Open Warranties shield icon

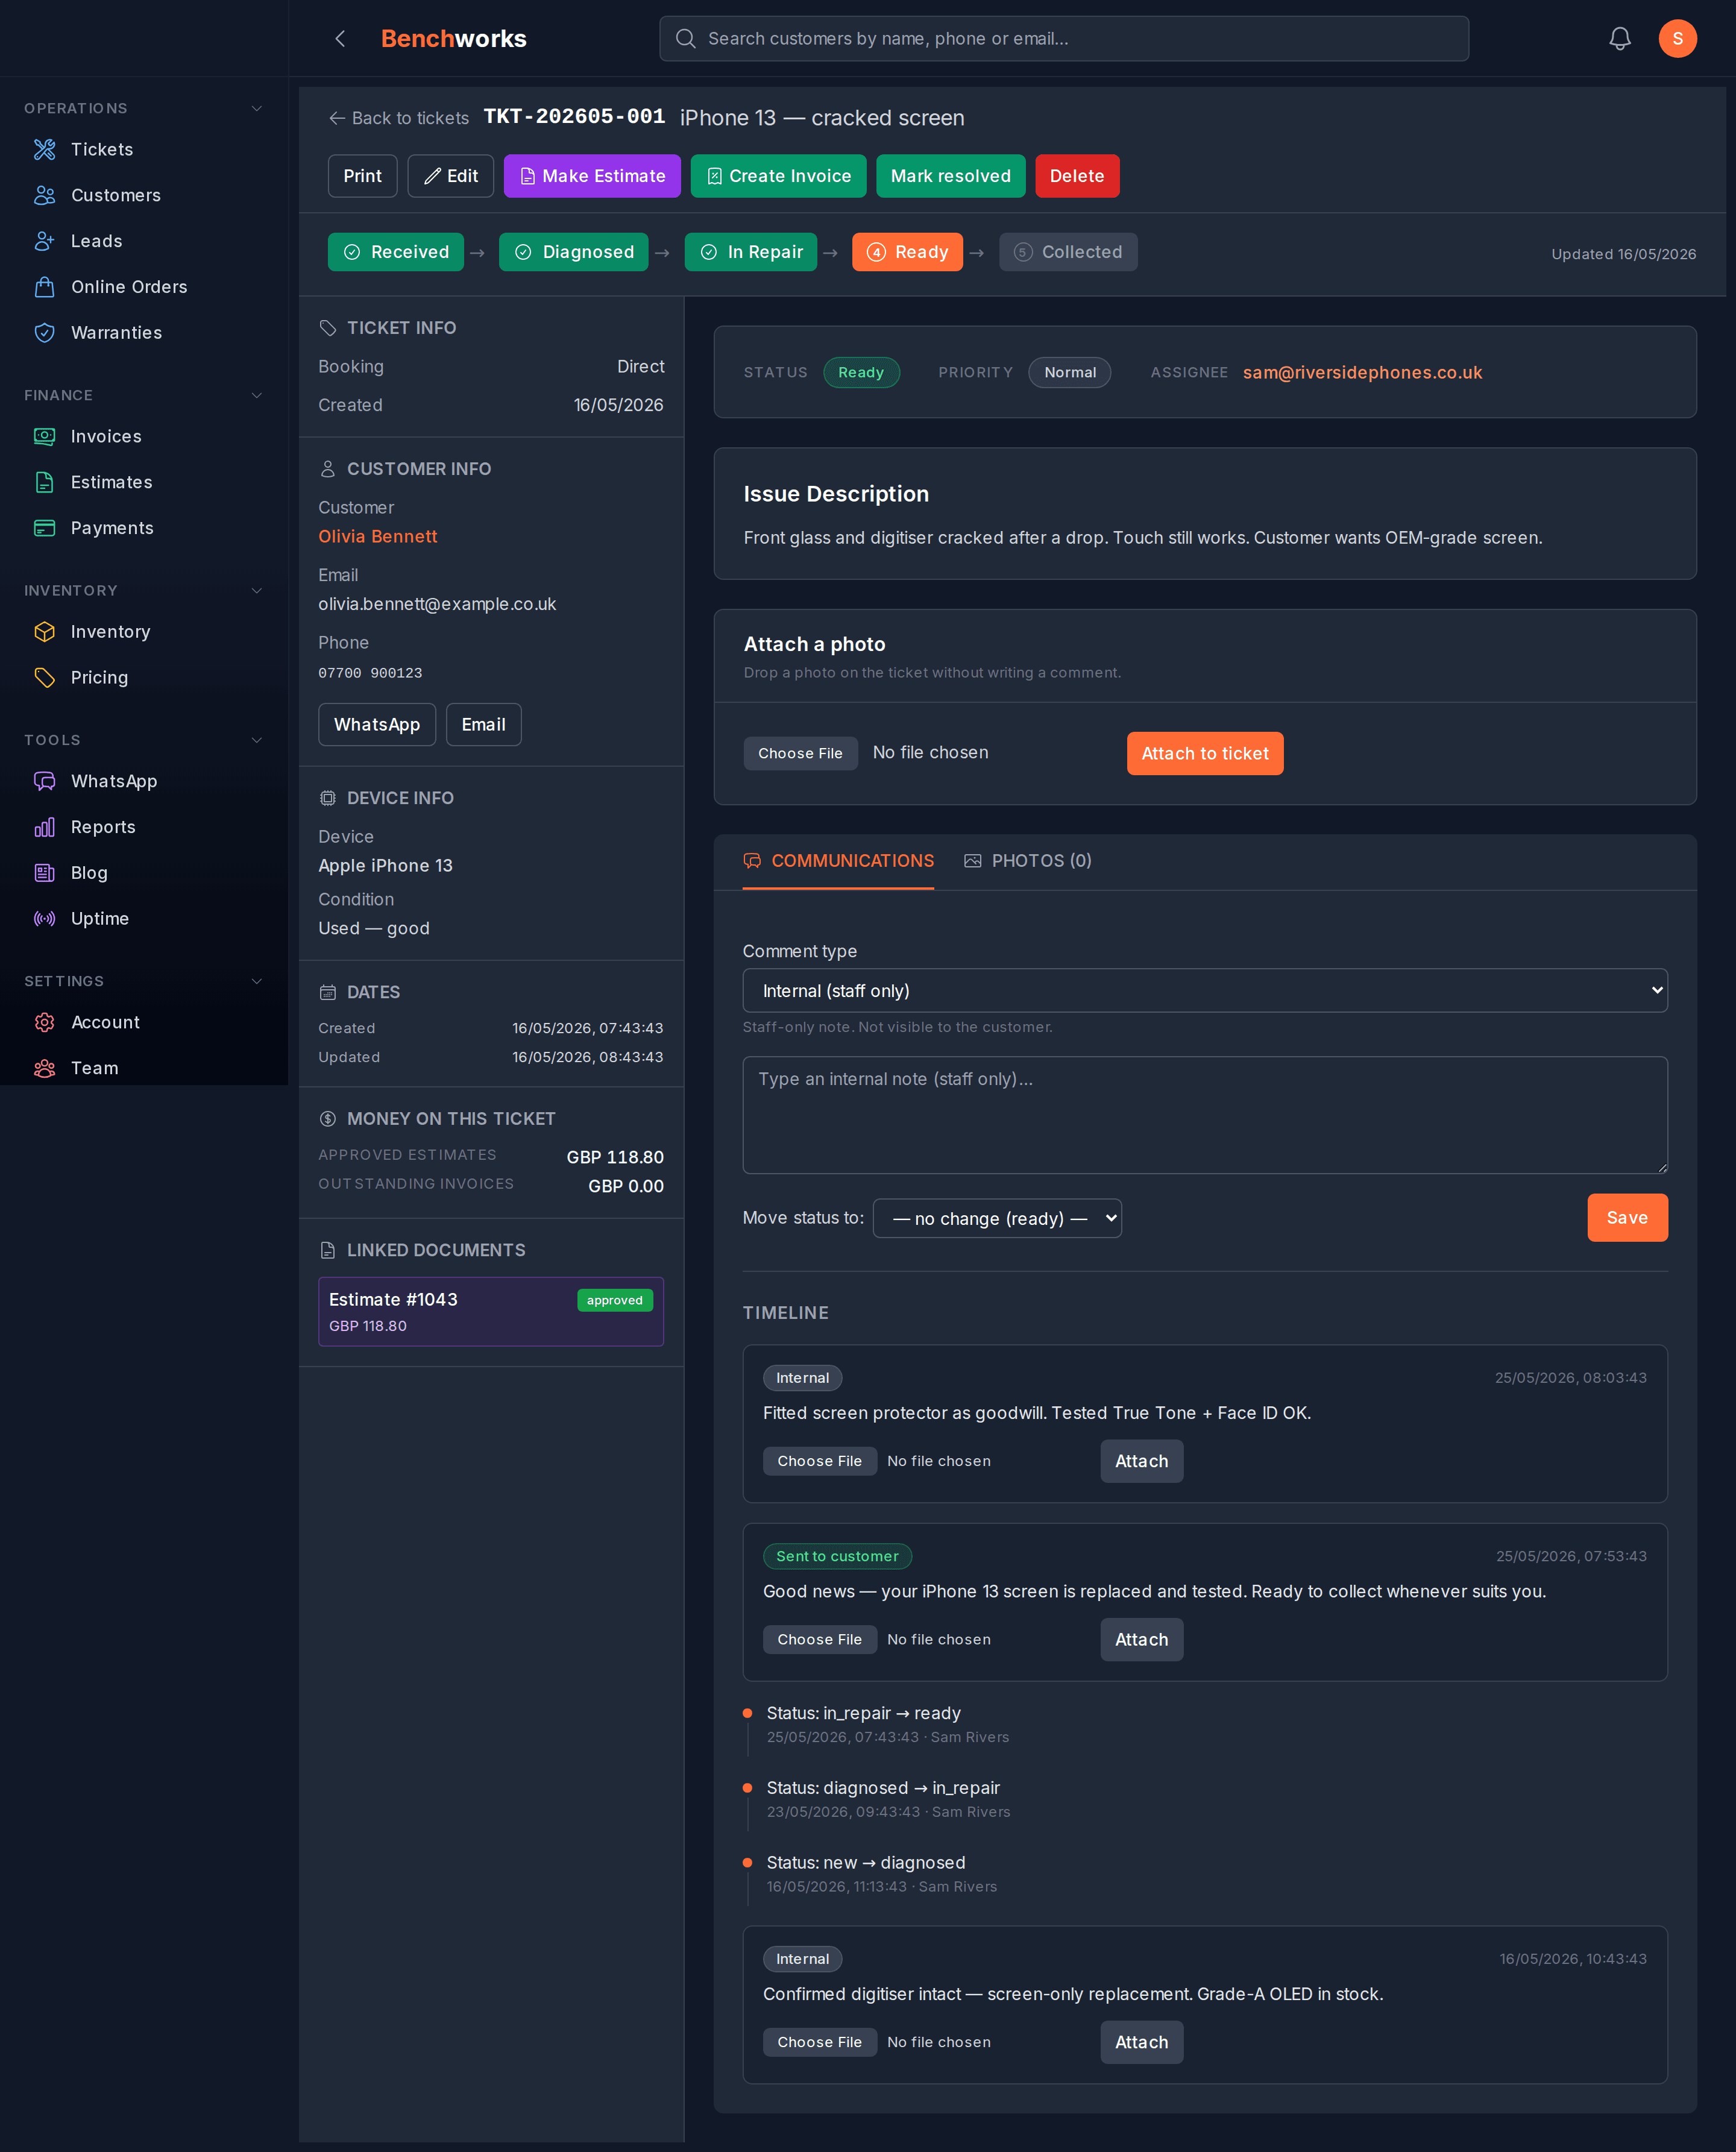[x=45, y=333]
